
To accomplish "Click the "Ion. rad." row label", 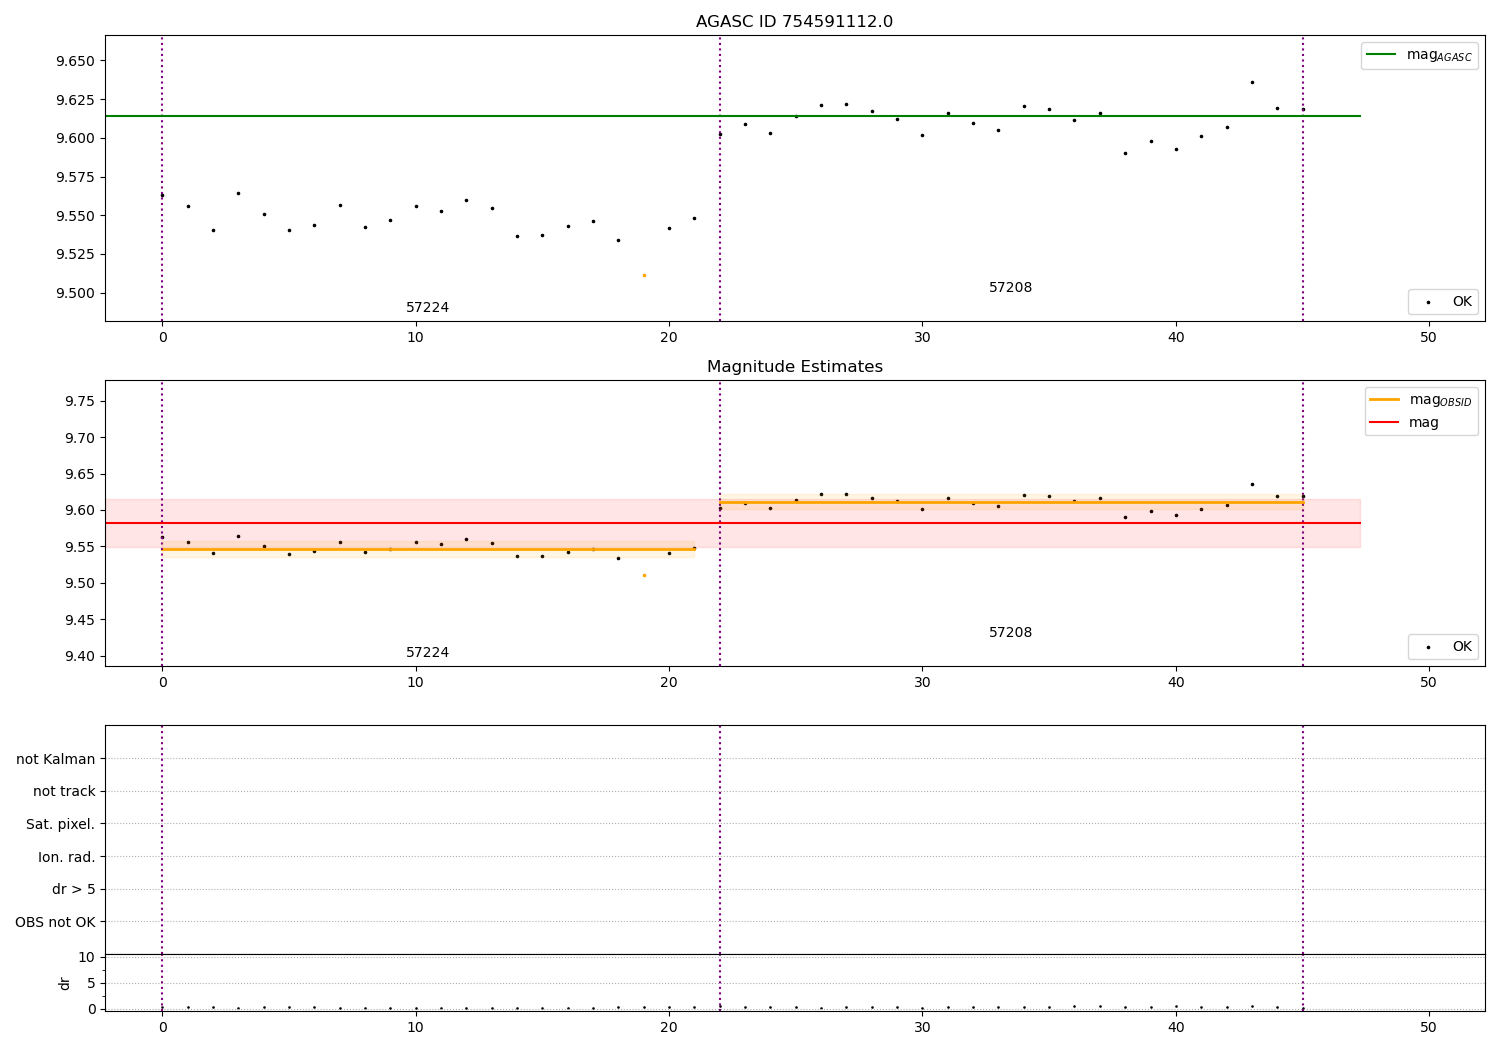I will (67, 857).
